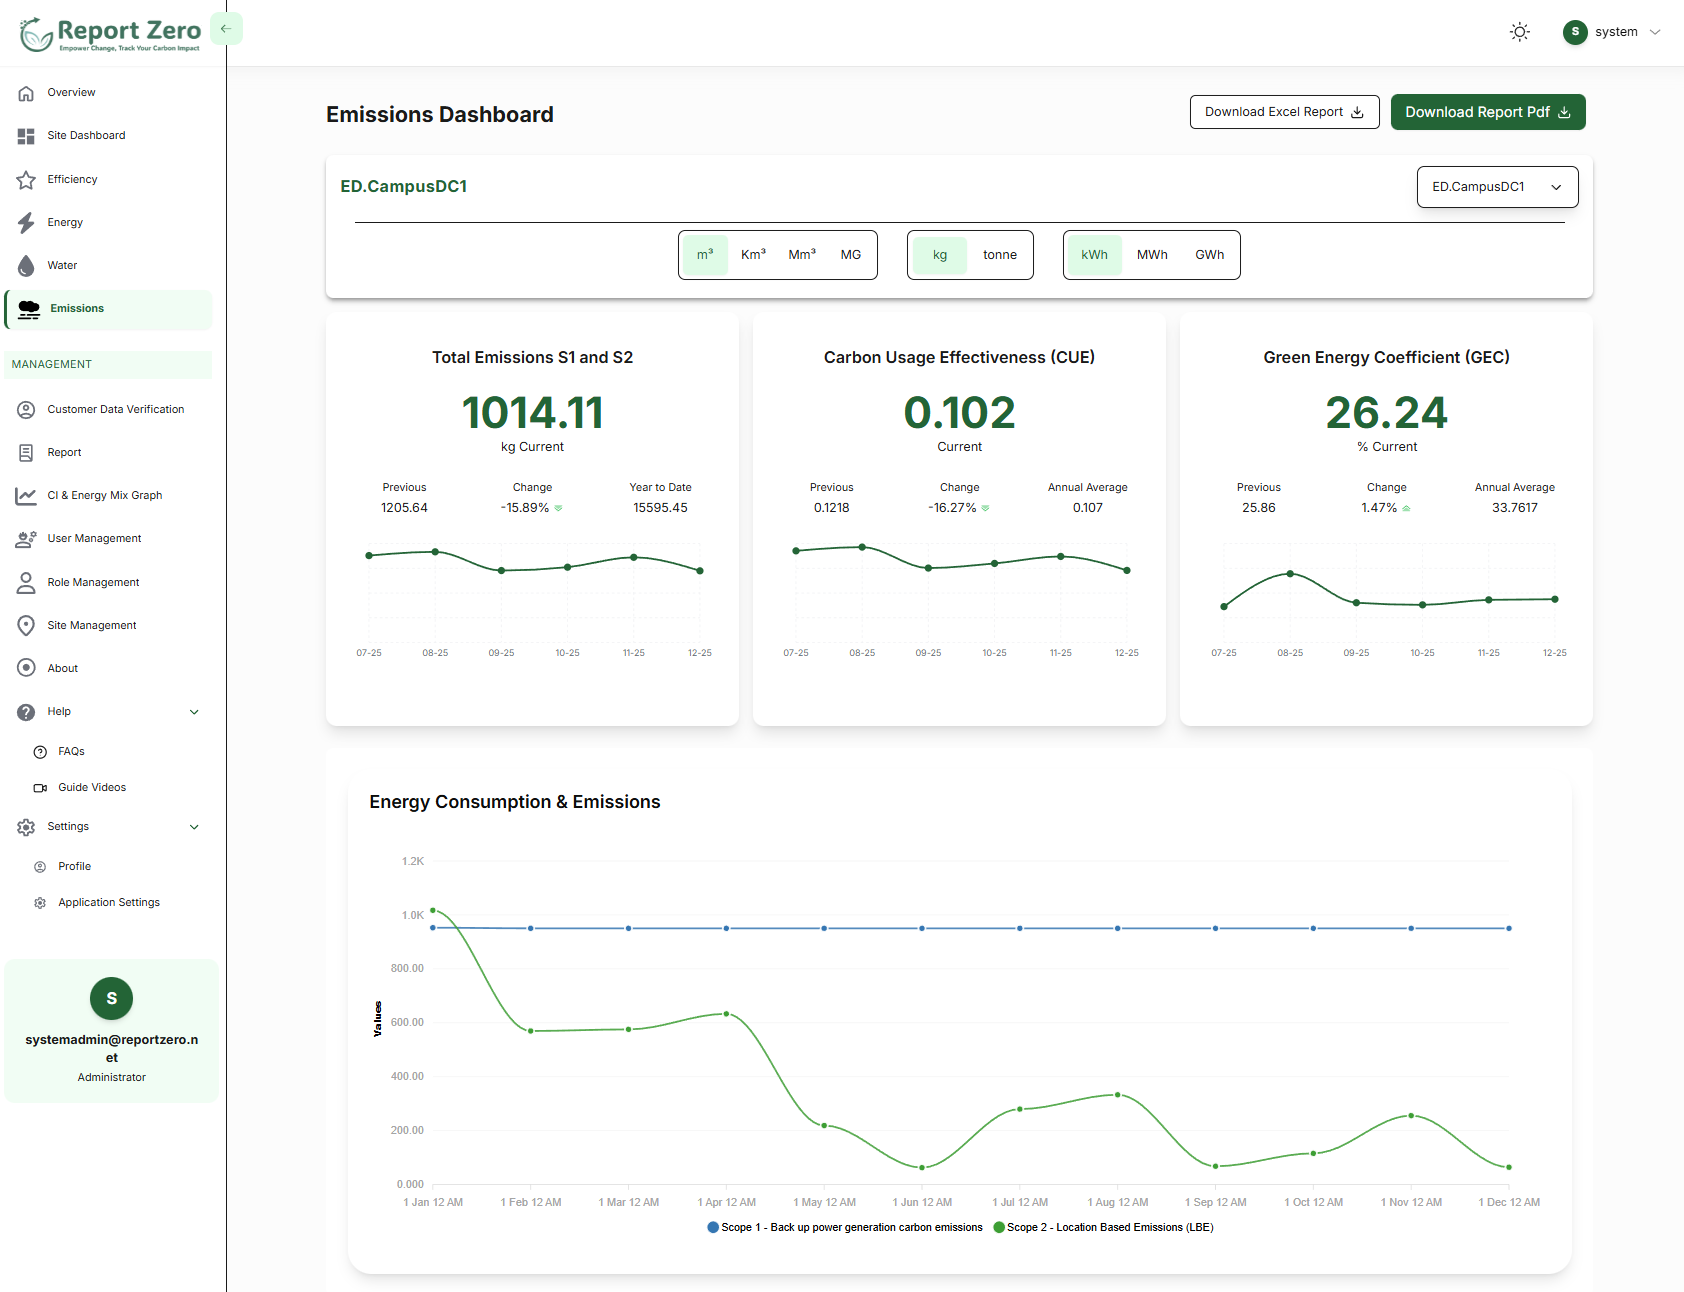1684x1292 pixels.
Task: Click the 08-25 point on Total Emissions chart
Action: [x=435, y=552]
